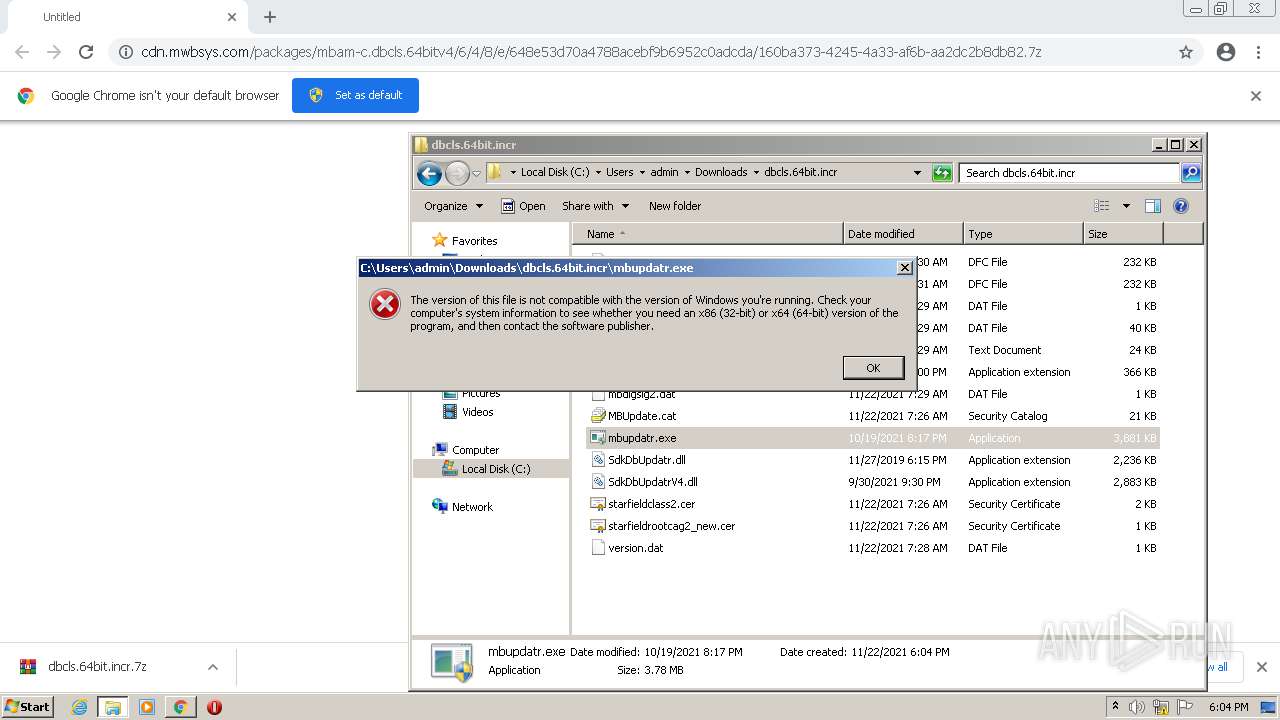Open the Windows Explorer taskbar icon
The image size is (1280, 720).
pyautogui.click(x=112, y=707)
